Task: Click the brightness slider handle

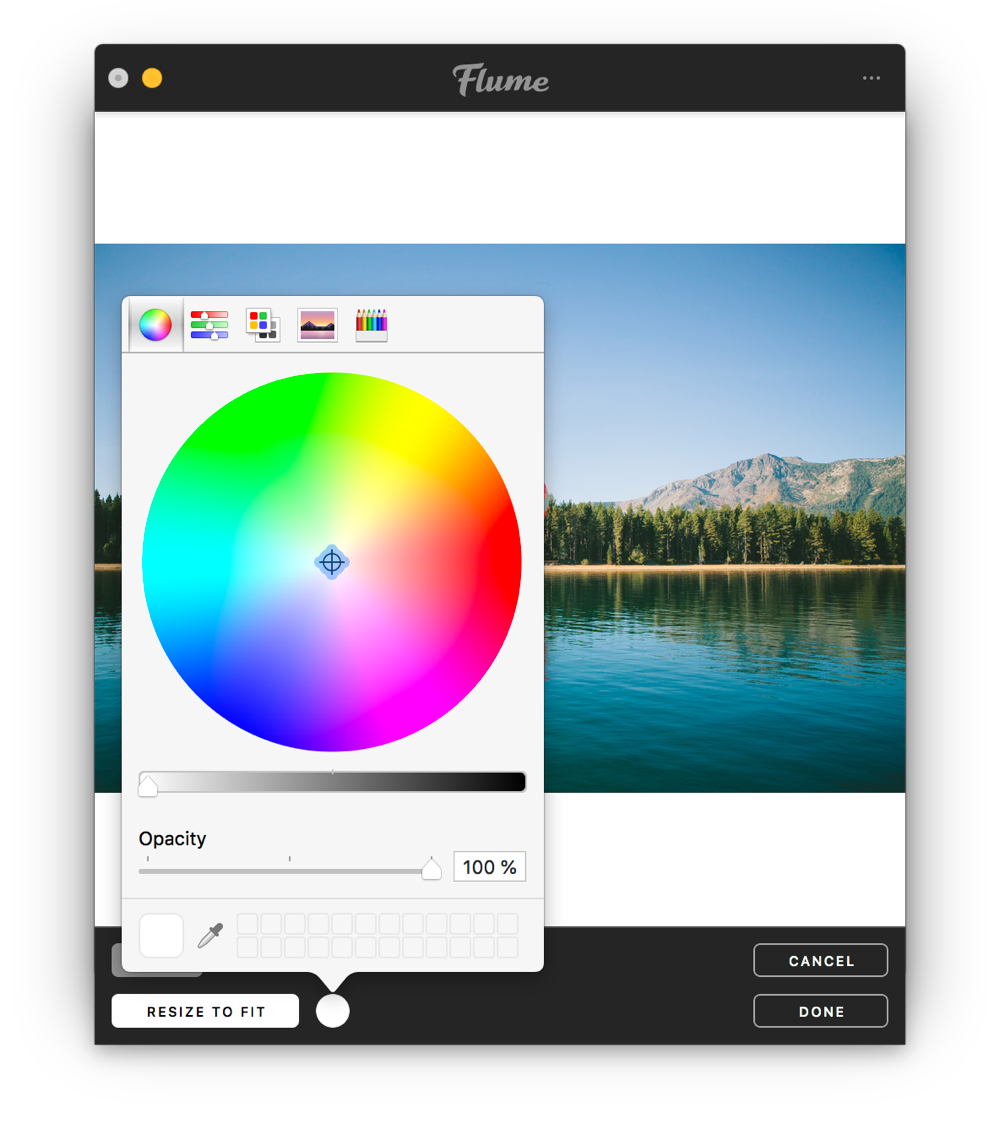Action: point(148,785)
